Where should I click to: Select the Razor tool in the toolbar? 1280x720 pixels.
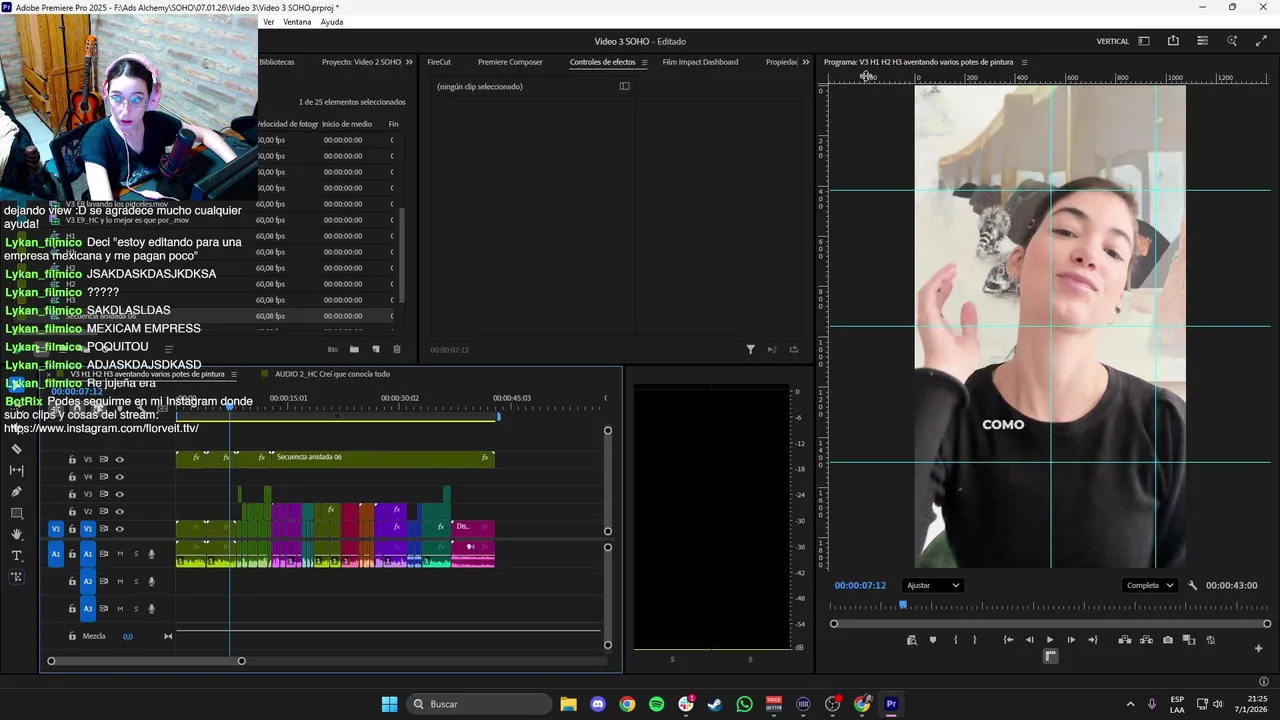16,449
